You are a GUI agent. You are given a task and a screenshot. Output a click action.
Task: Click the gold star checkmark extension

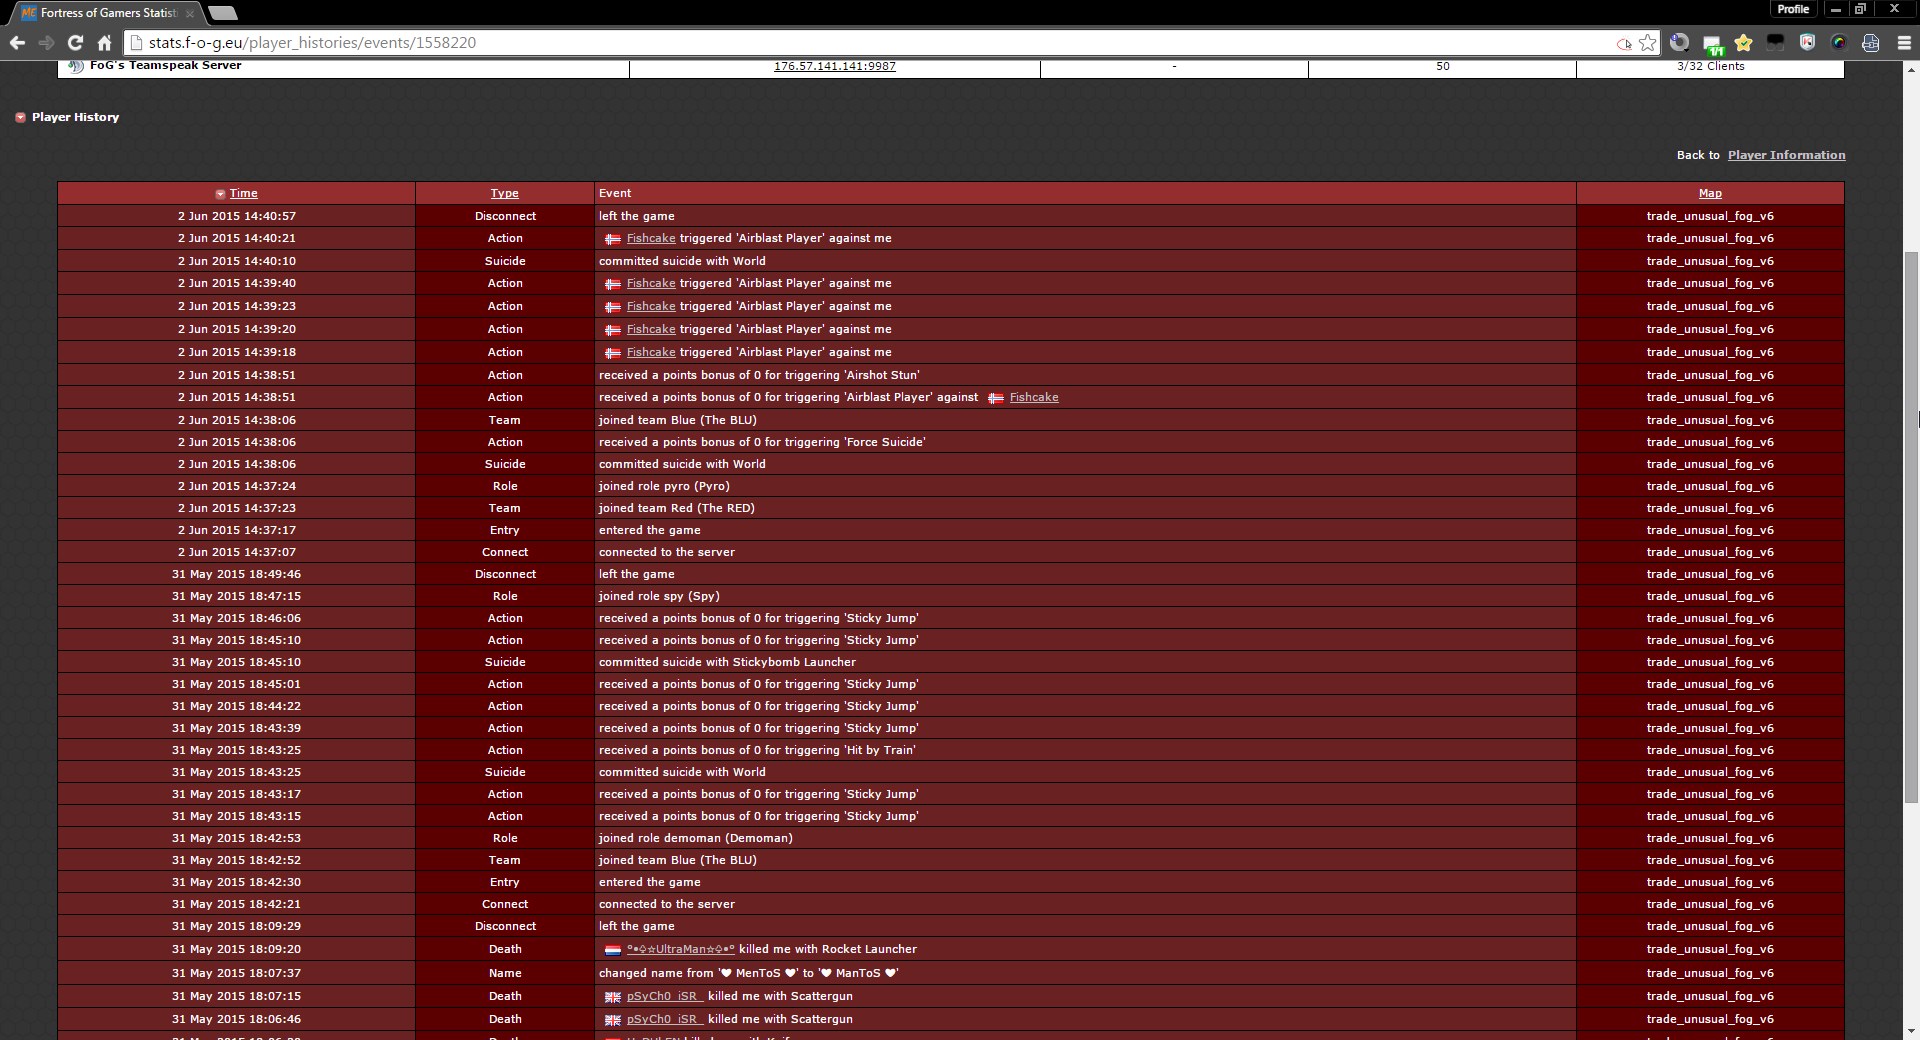click(1744, 43)
